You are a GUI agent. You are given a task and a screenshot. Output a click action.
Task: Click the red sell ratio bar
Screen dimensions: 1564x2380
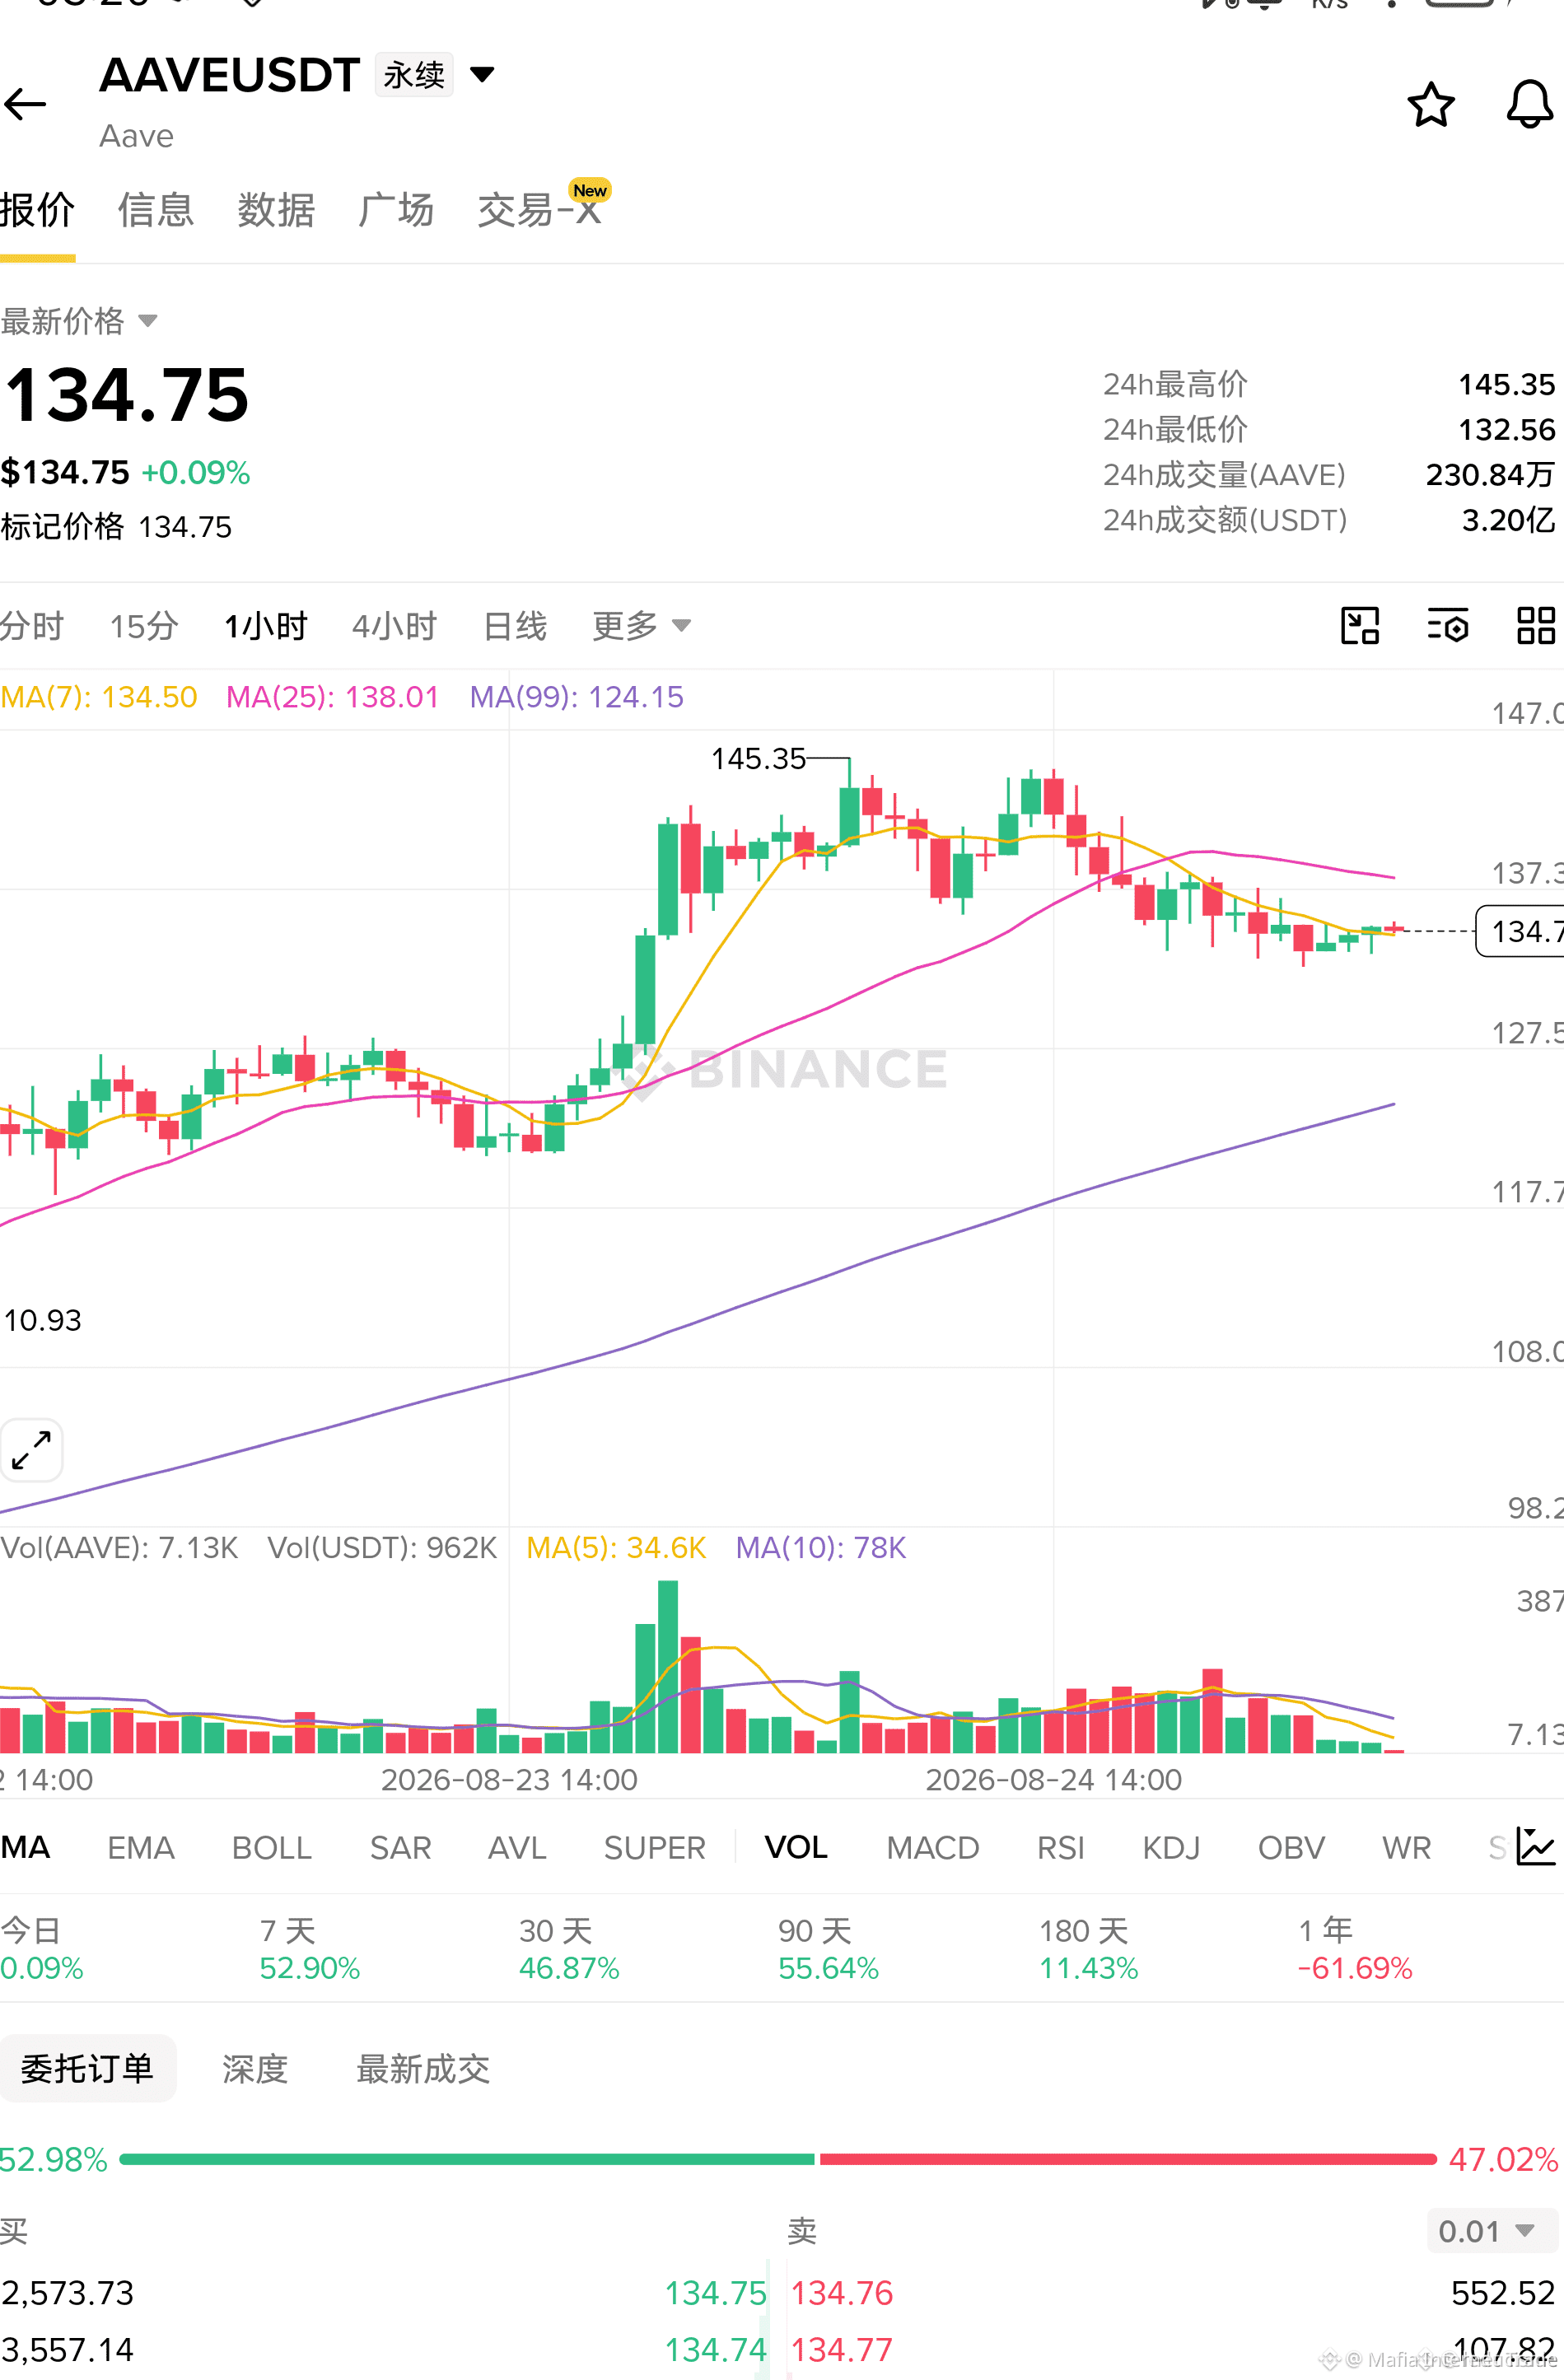[x=1128, y=2159]
